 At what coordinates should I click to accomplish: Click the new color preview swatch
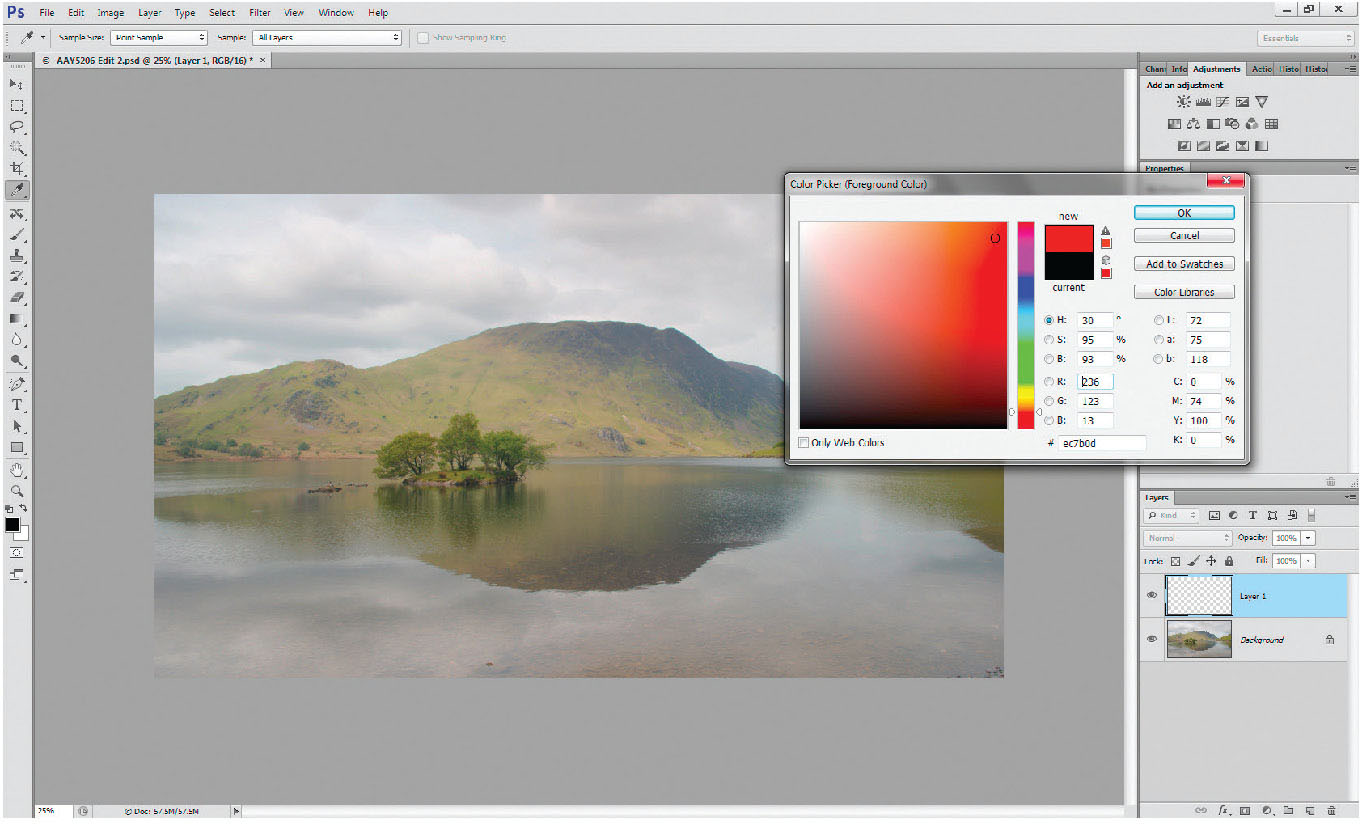[1069, 239]
